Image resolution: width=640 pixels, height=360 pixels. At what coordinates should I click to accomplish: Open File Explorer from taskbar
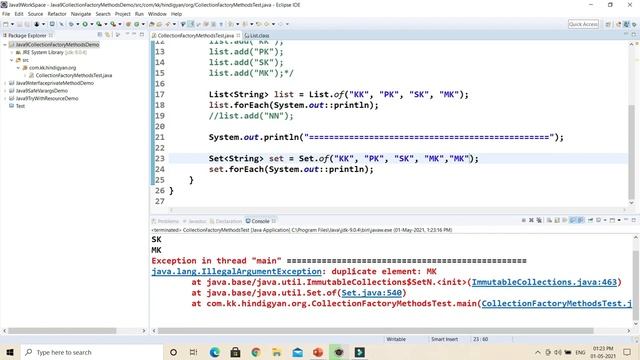277,352
